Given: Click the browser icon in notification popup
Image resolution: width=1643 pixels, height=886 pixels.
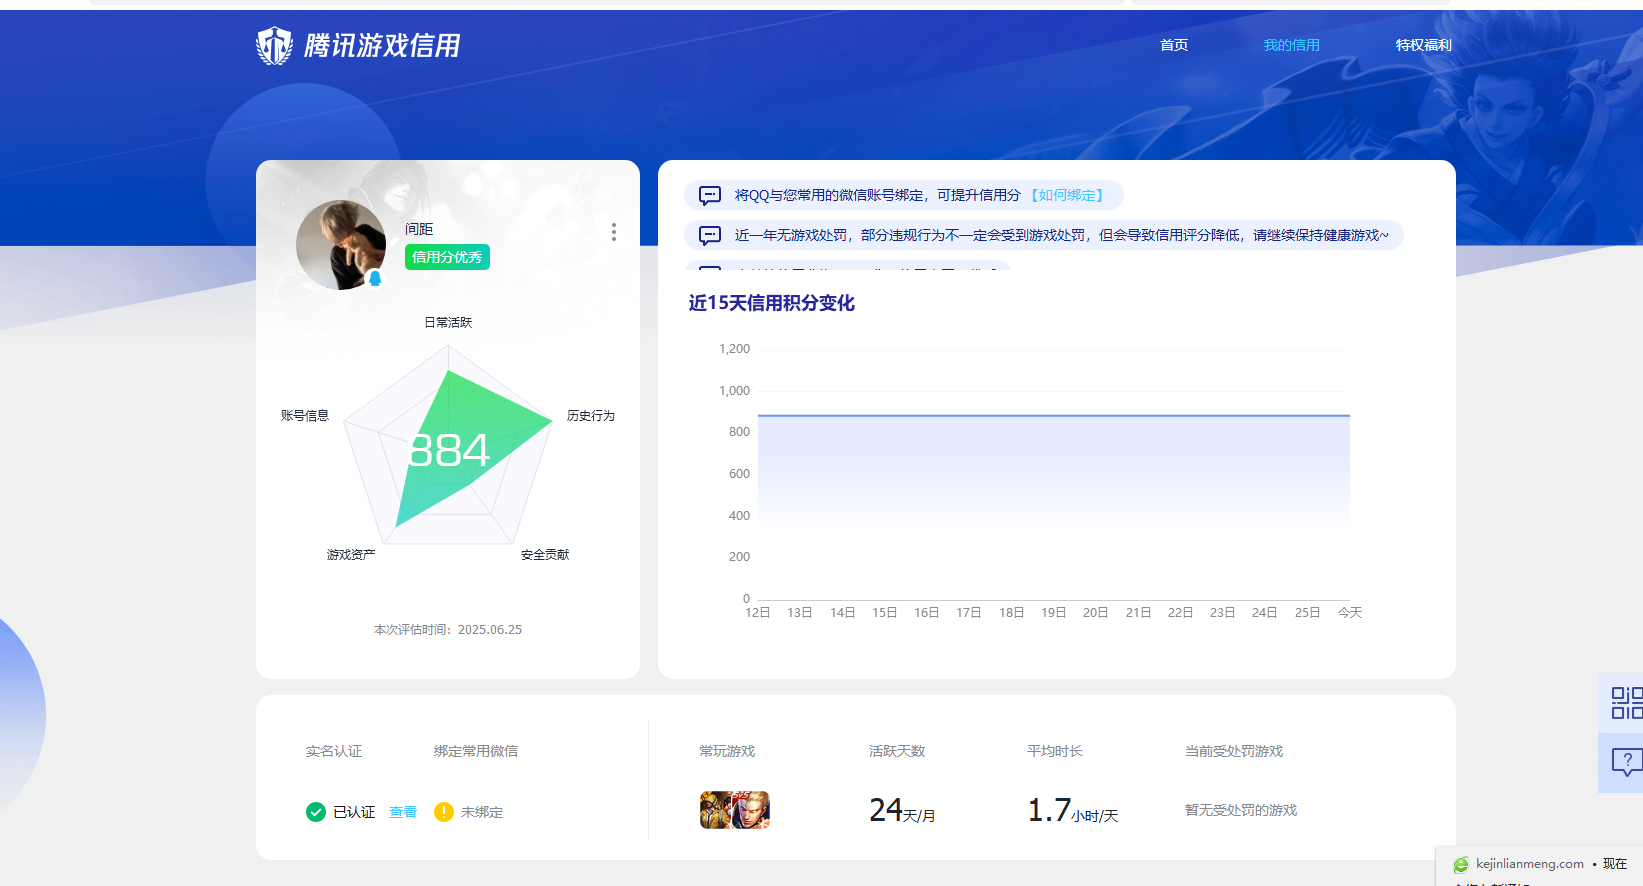Looking at the screenshot, I should click(x=1461, y=864).
